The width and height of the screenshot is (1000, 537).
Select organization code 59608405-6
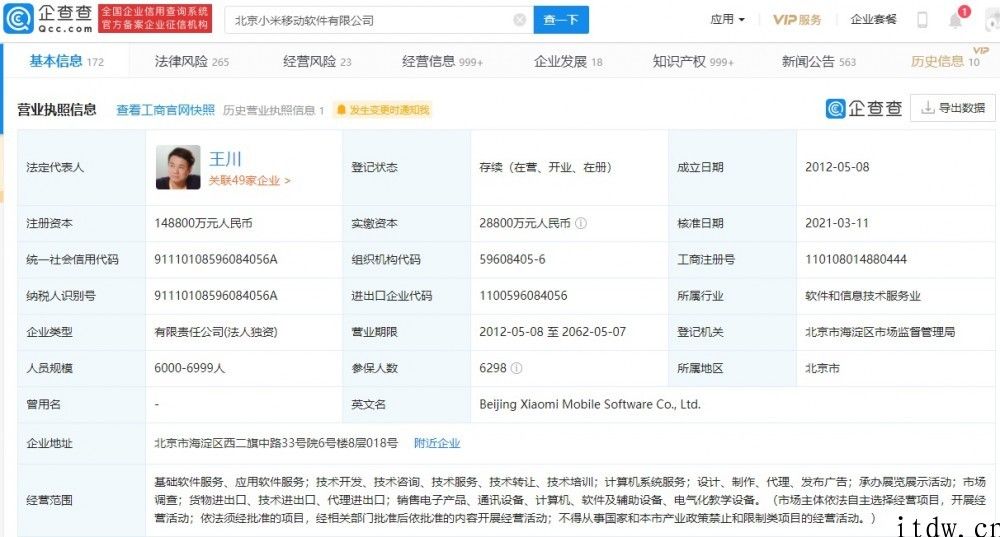coord(512,260)
